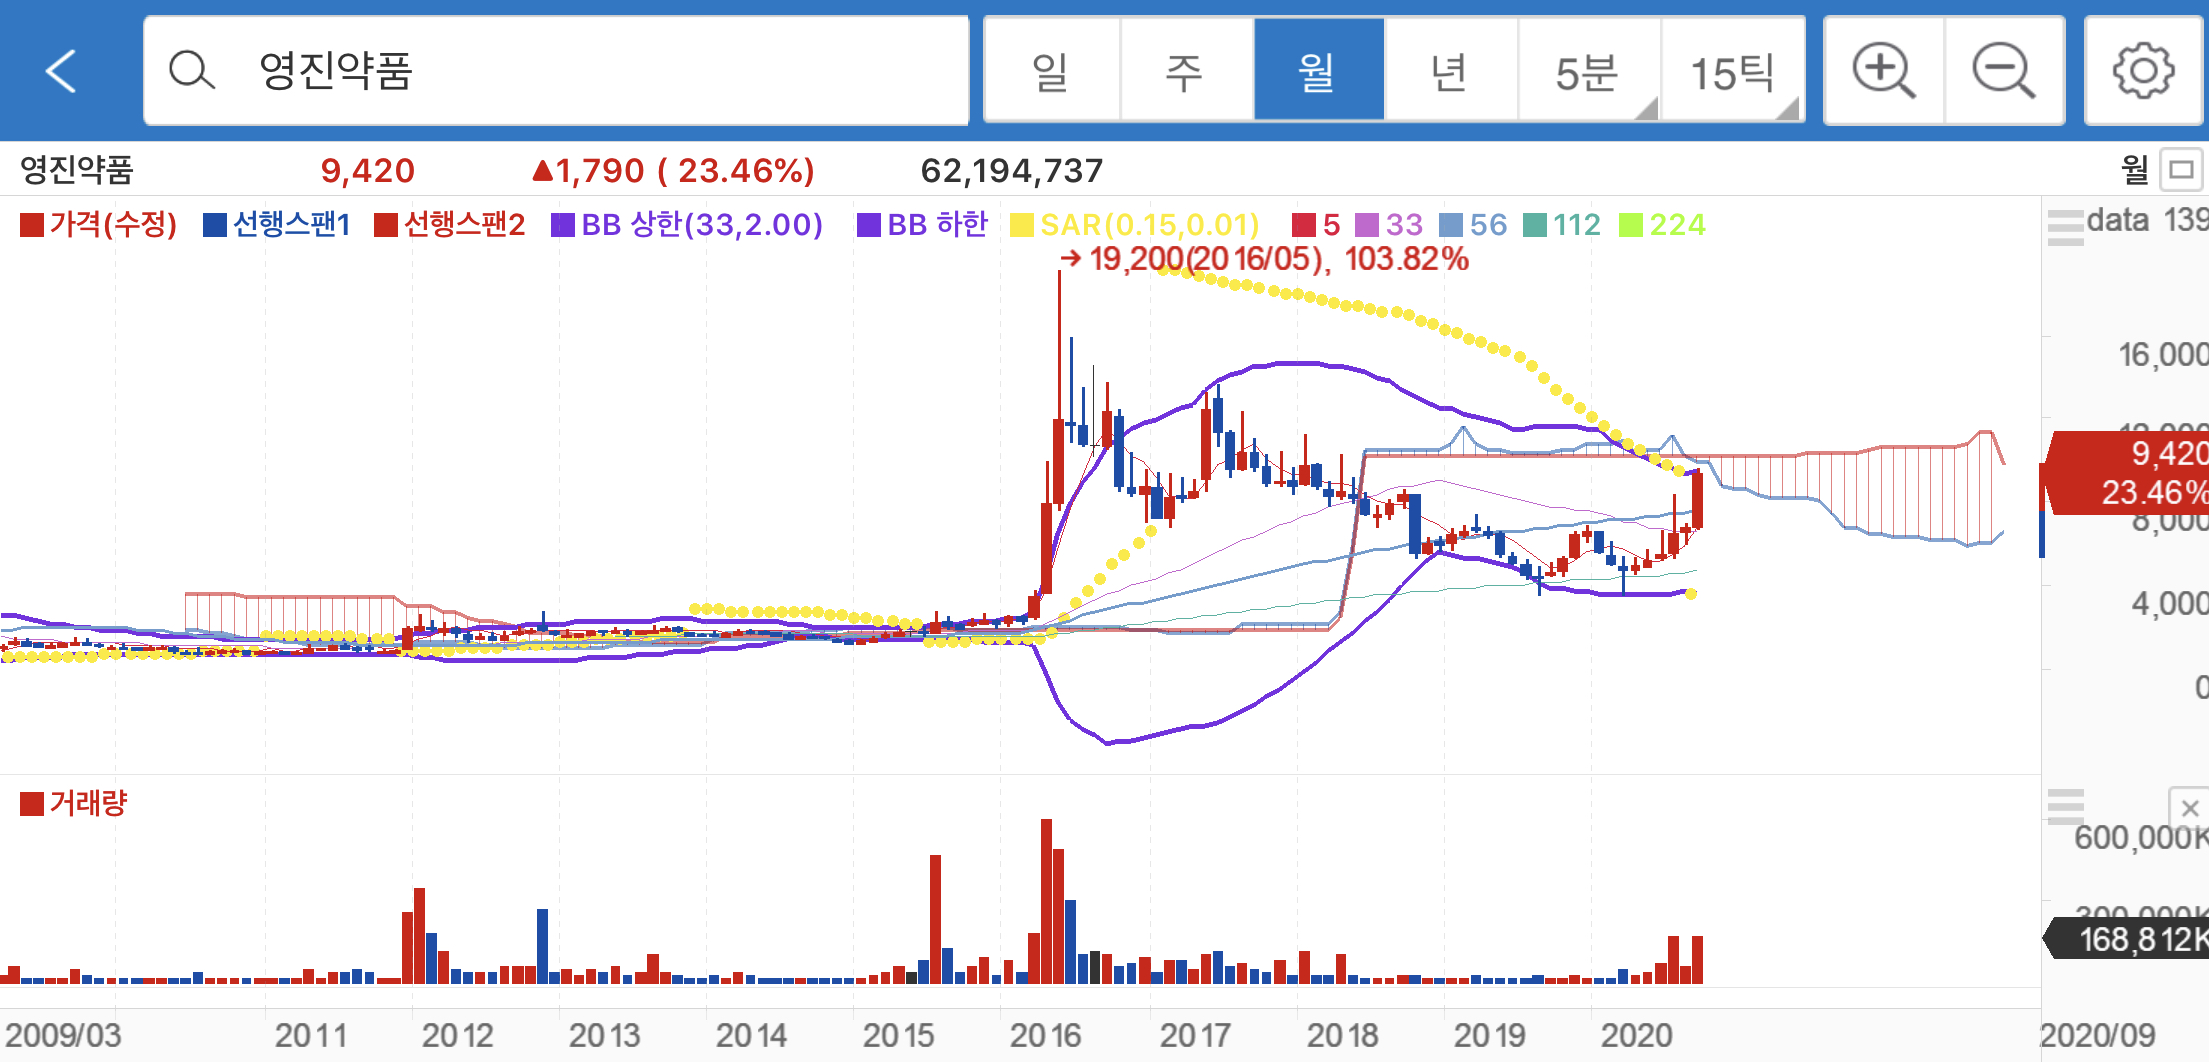Click the 2013 year axis label
The width and height of the screenshot is (2209, 1062).
coord(604,1035)
